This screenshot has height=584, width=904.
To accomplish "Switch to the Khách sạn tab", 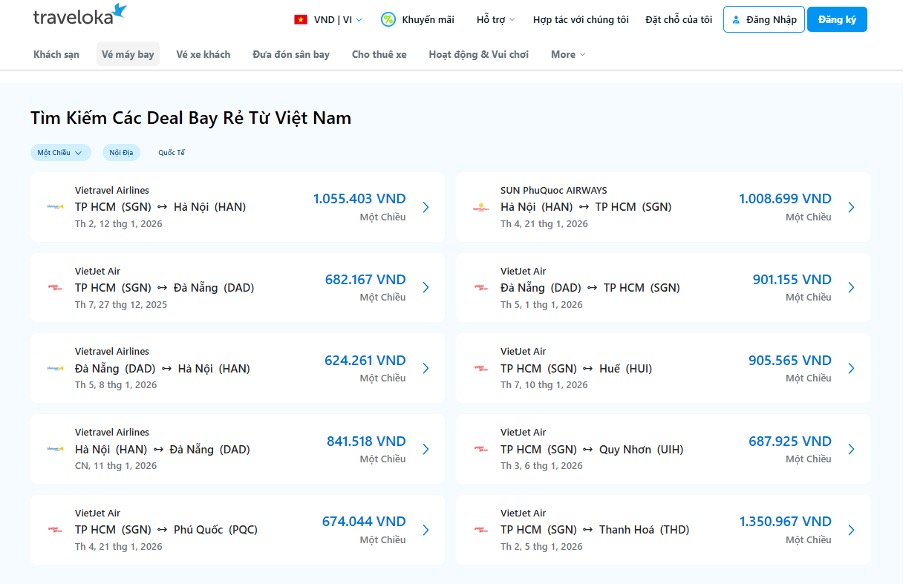I will coord(56,54).
